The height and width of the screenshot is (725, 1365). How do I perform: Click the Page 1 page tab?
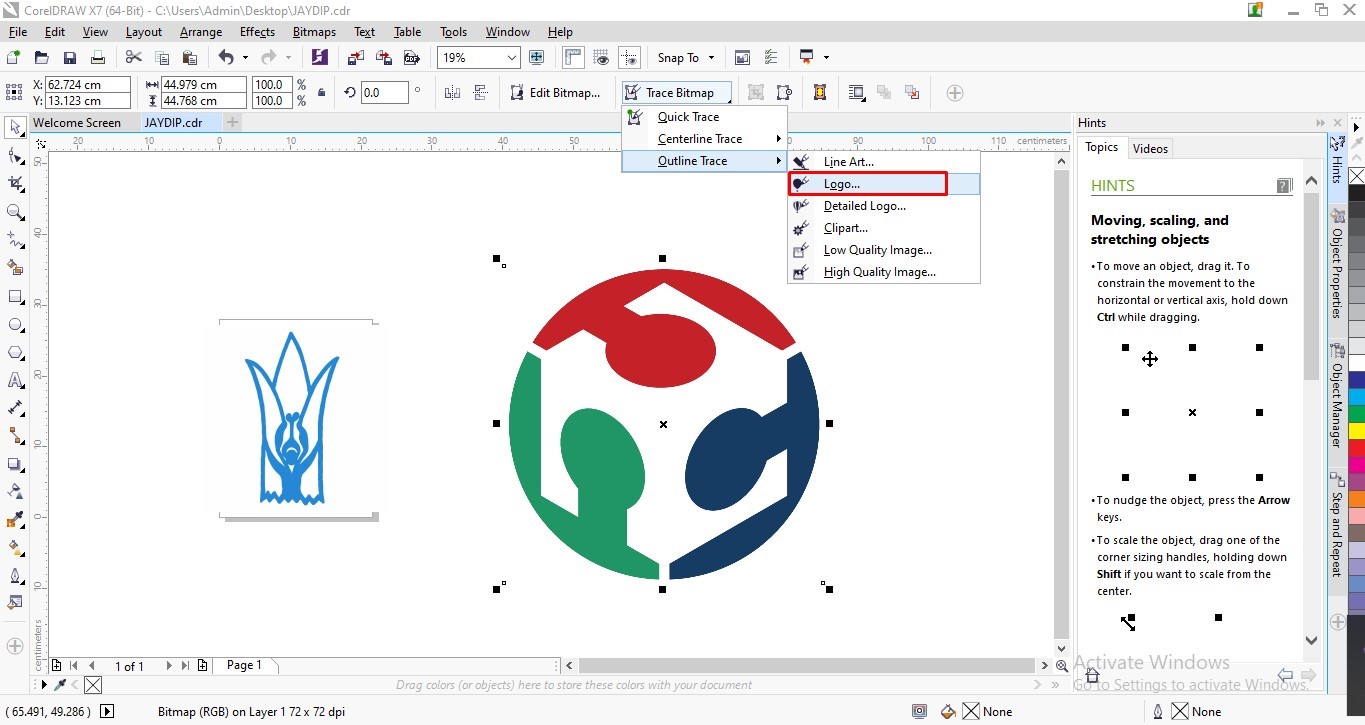click(244, 665)
